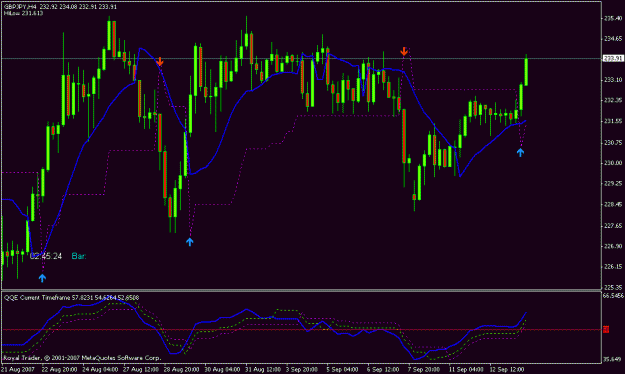The width and height of the screenshot is (625, 374).
Task: Click the red level tag on the QQE scale
Action: (x=606, y=329)
